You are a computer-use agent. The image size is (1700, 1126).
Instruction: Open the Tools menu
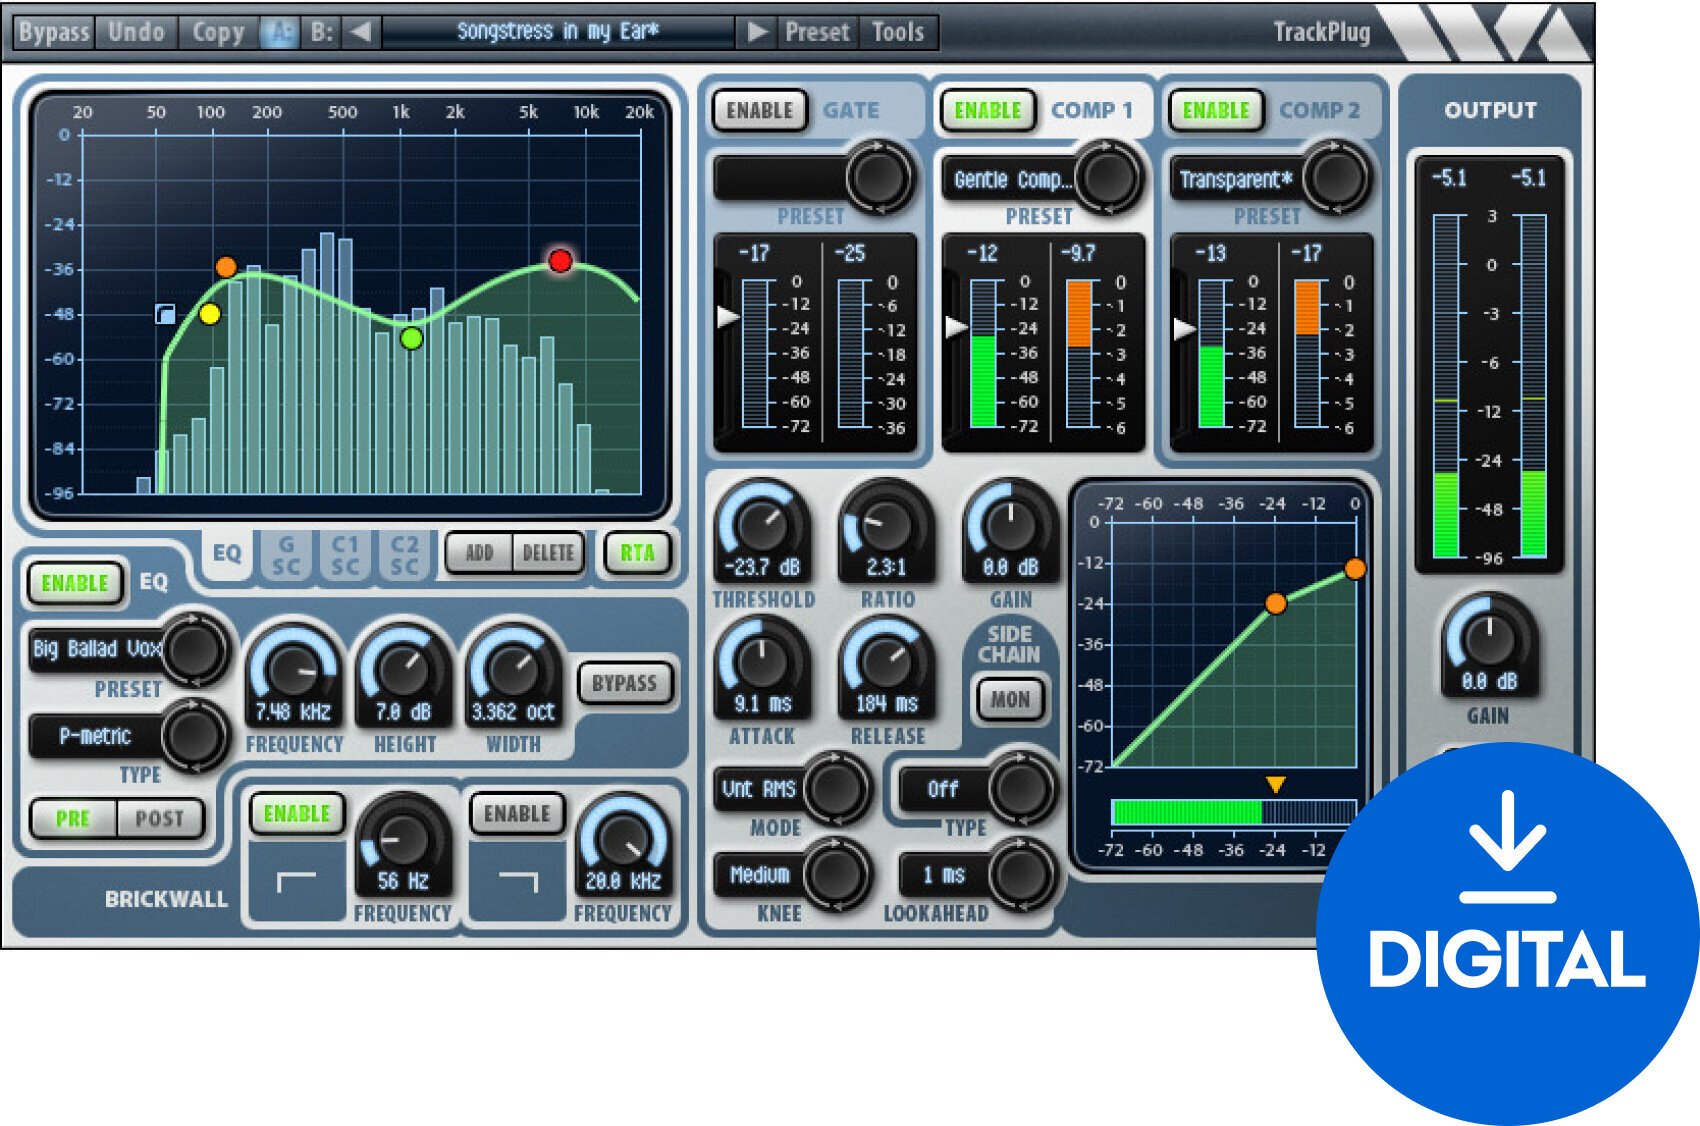coord(898,32)
